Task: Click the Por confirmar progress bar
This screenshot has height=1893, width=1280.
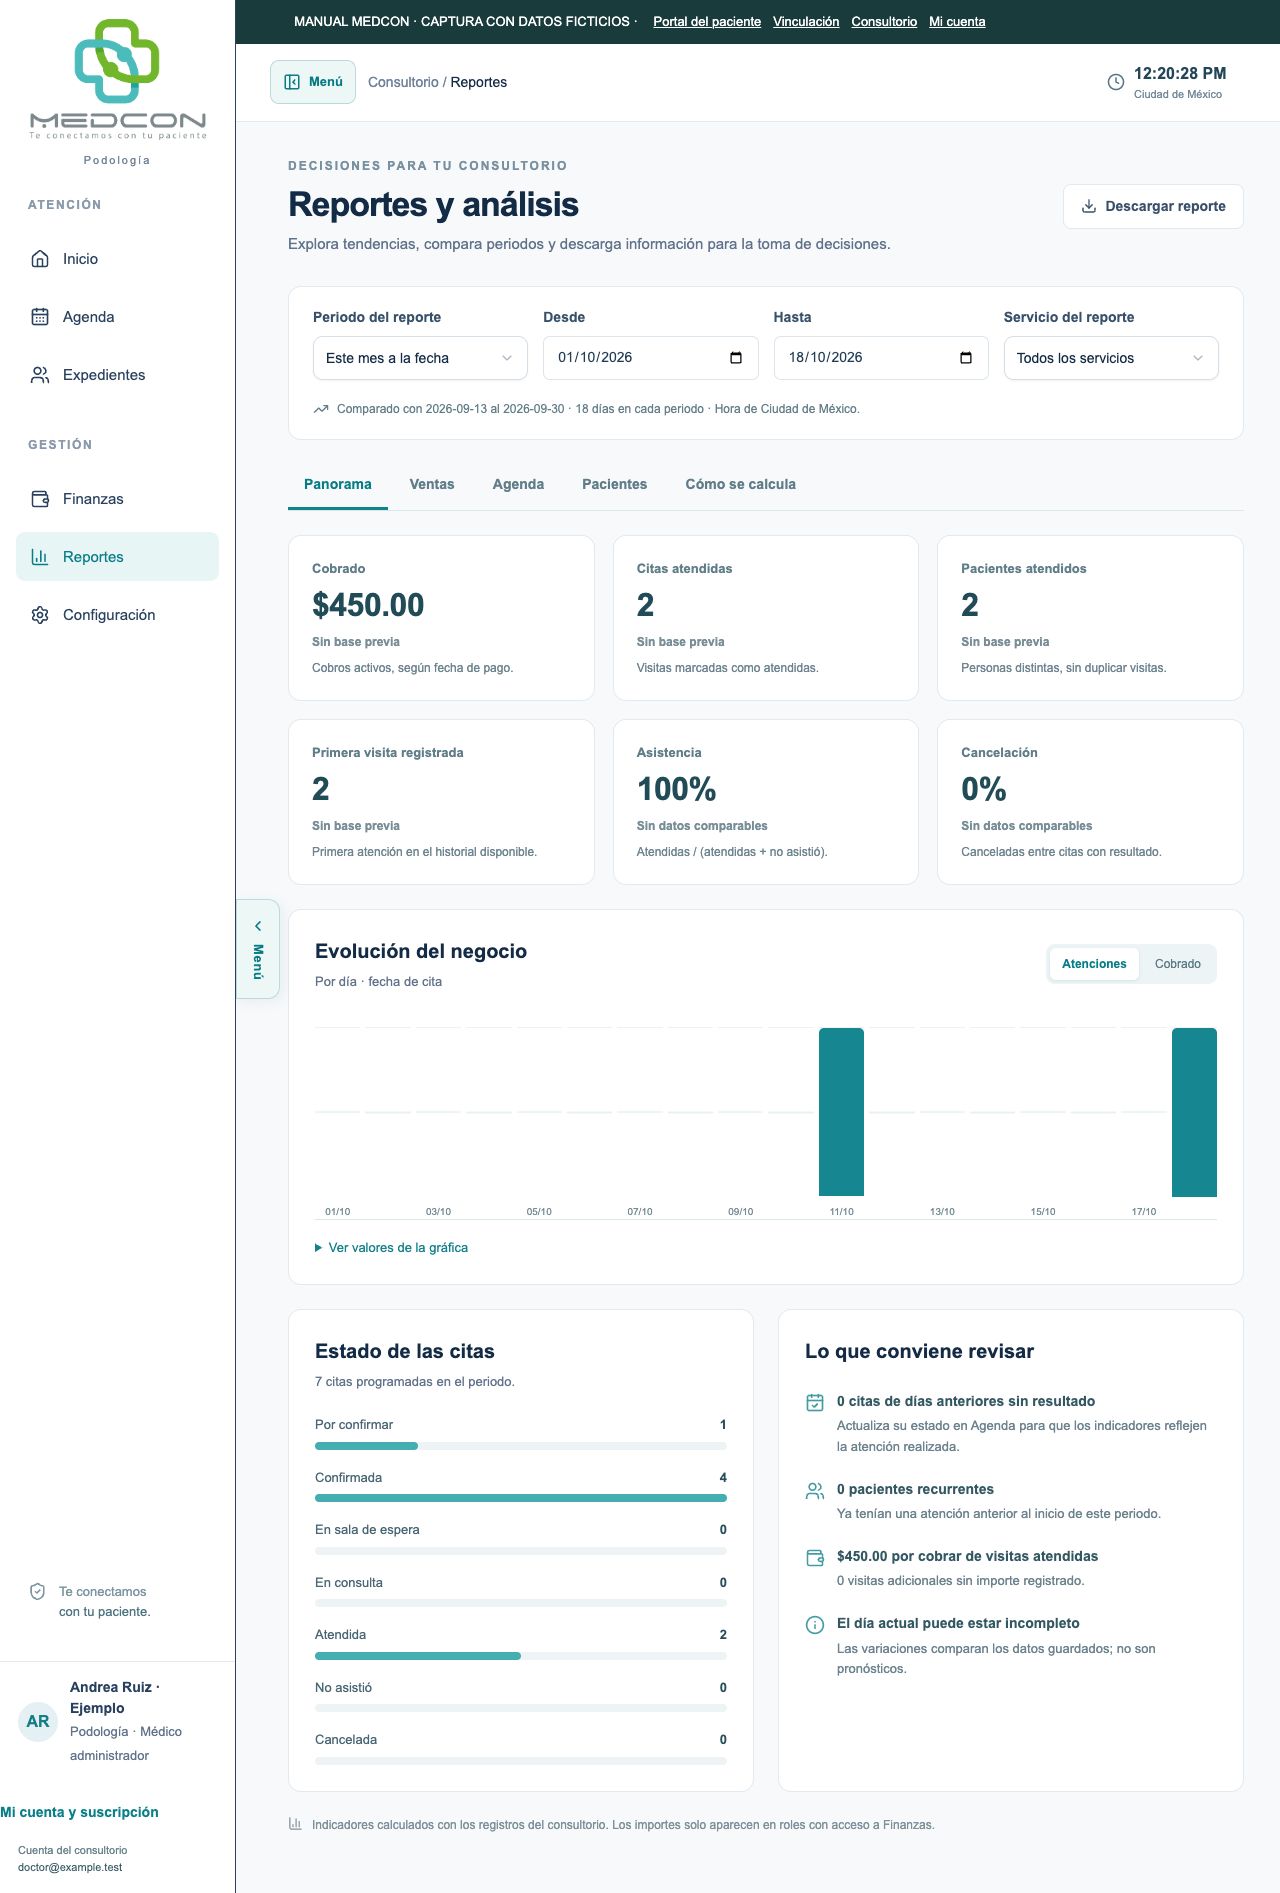Action: point(521,1446)
